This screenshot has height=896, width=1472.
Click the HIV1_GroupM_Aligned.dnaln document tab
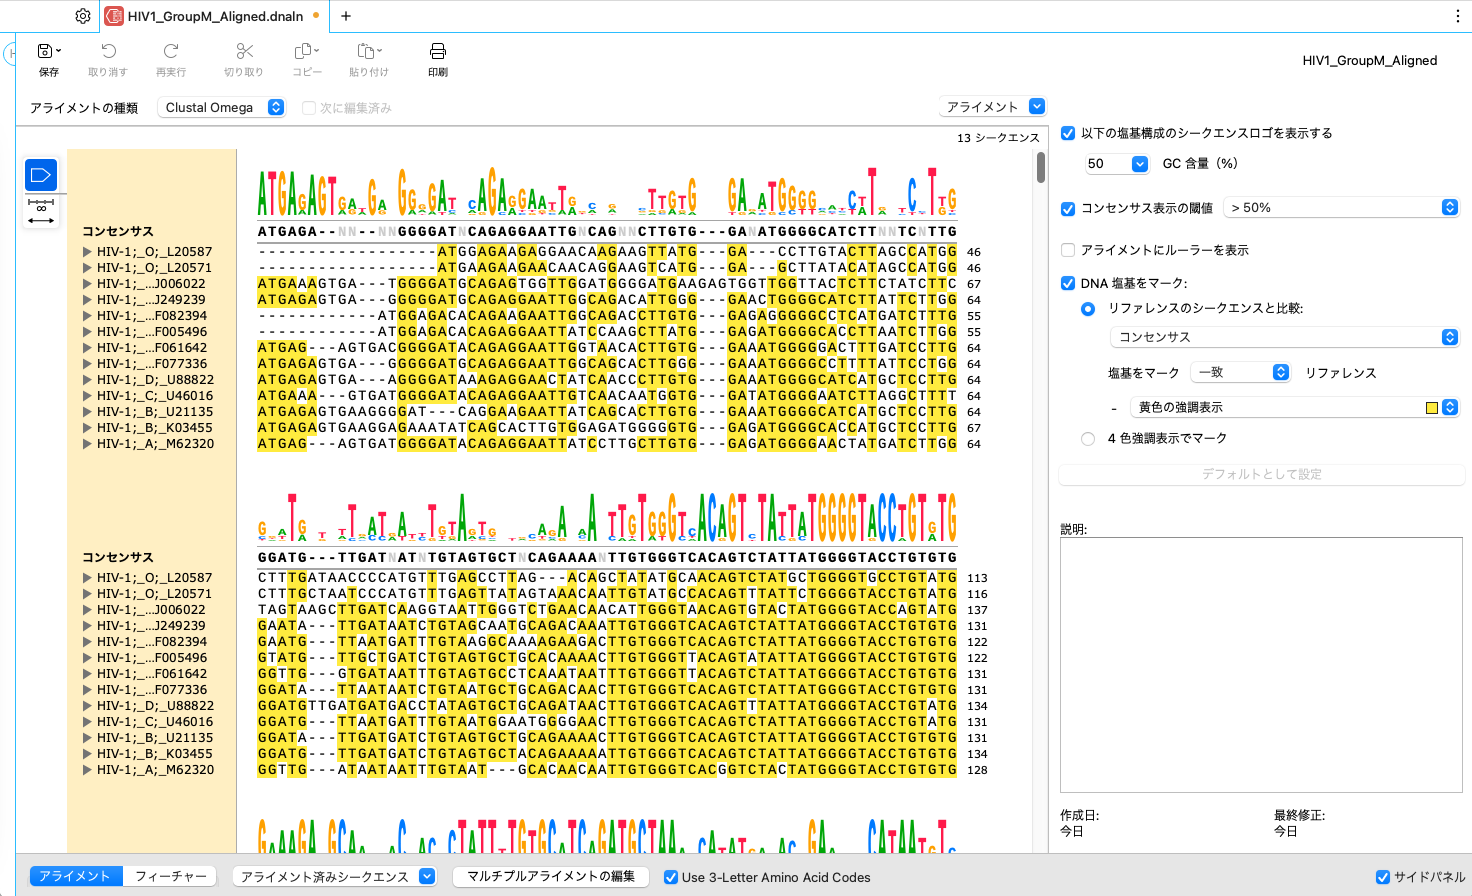(213, 16)
